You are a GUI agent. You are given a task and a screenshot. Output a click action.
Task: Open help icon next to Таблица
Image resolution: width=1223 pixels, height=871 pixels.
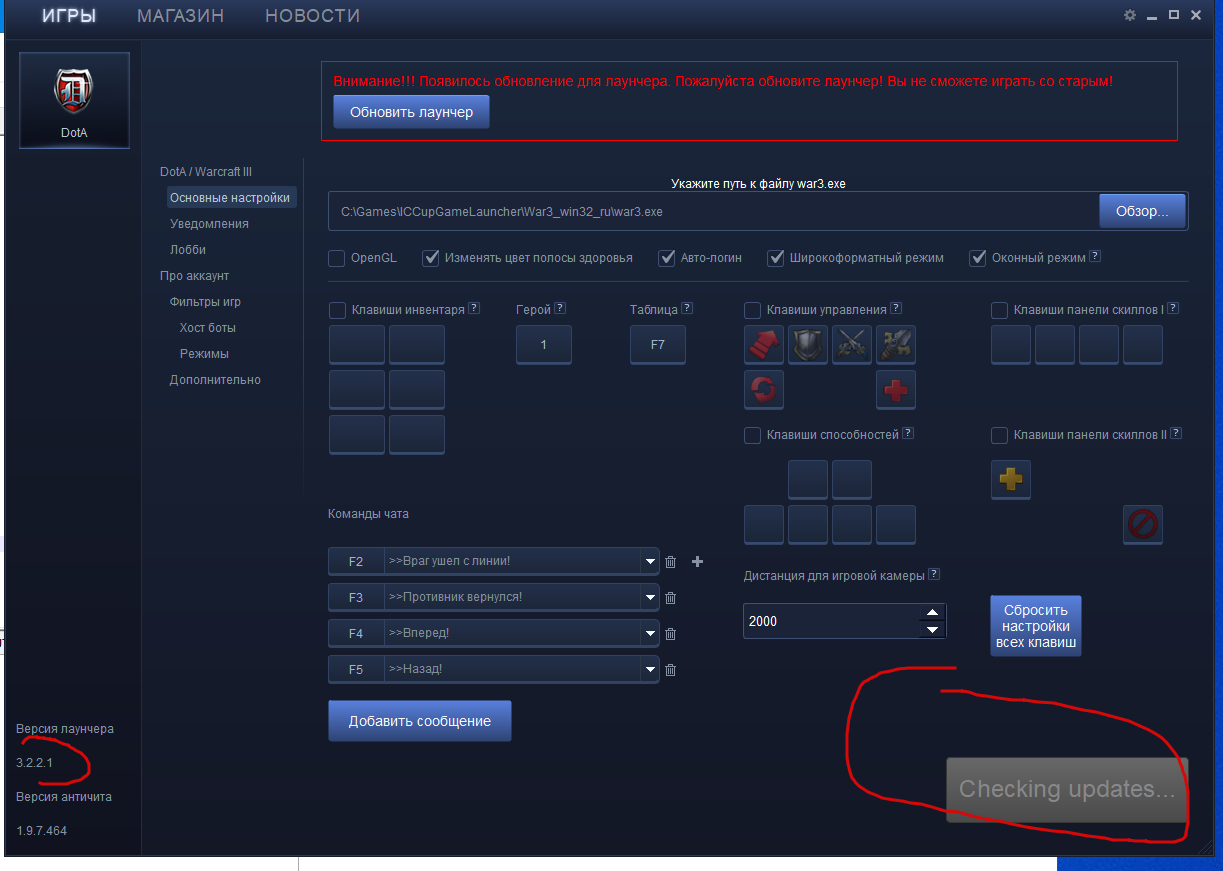click(687, 308)
